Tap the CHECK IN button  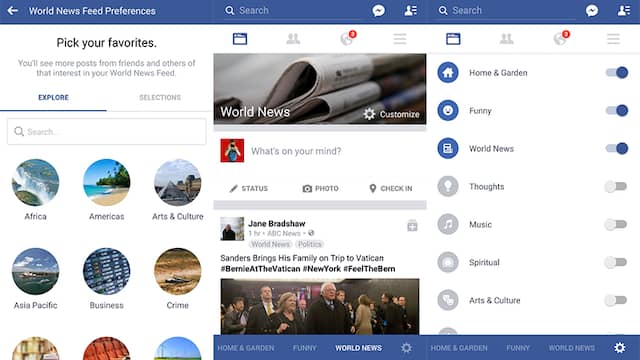(x=391, y=189)
